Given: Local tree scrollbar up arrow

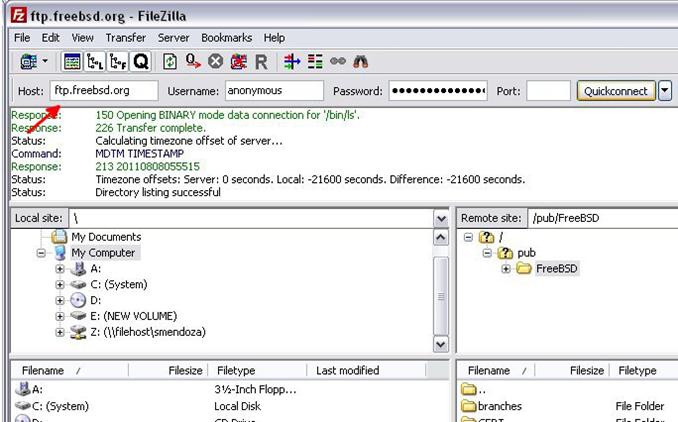Looking at the screenshot, I should [441, 237].
